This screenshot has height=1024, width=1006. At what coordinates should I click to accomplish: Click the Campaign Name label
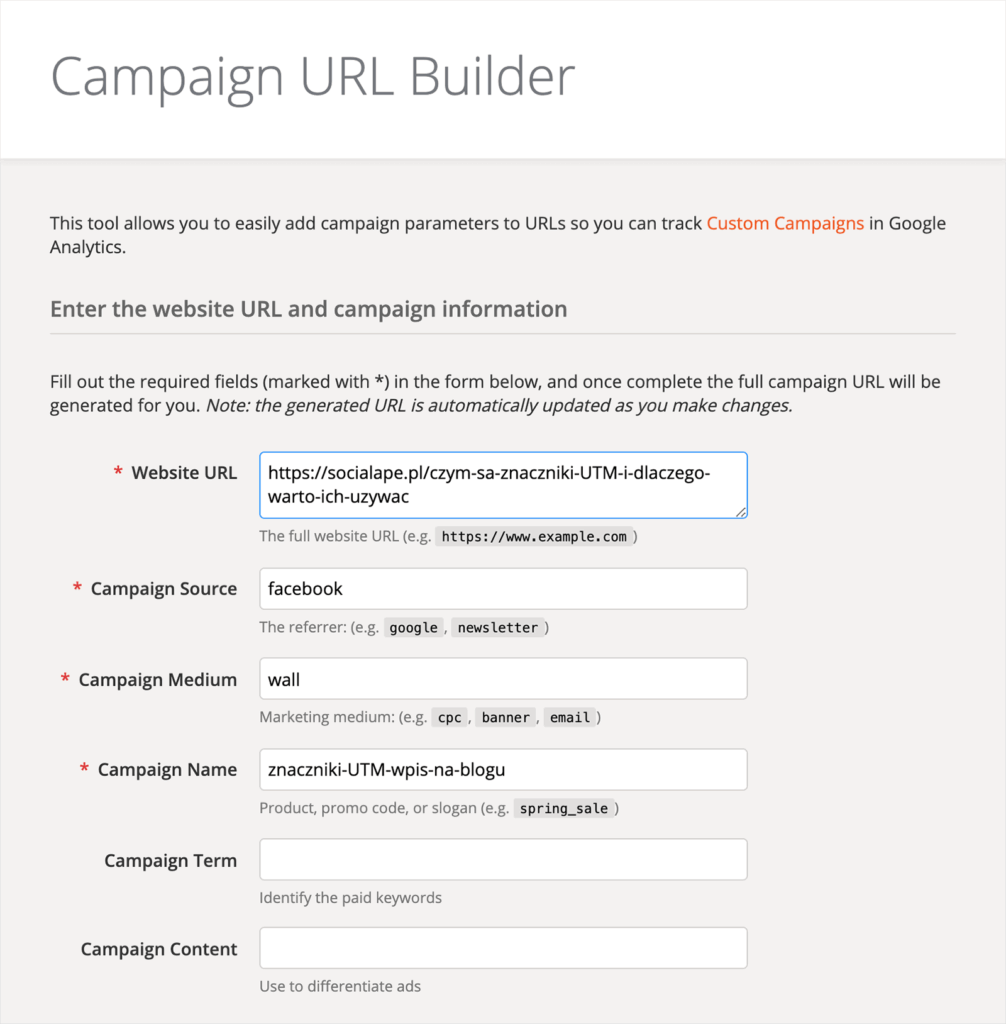coord(167,770)
